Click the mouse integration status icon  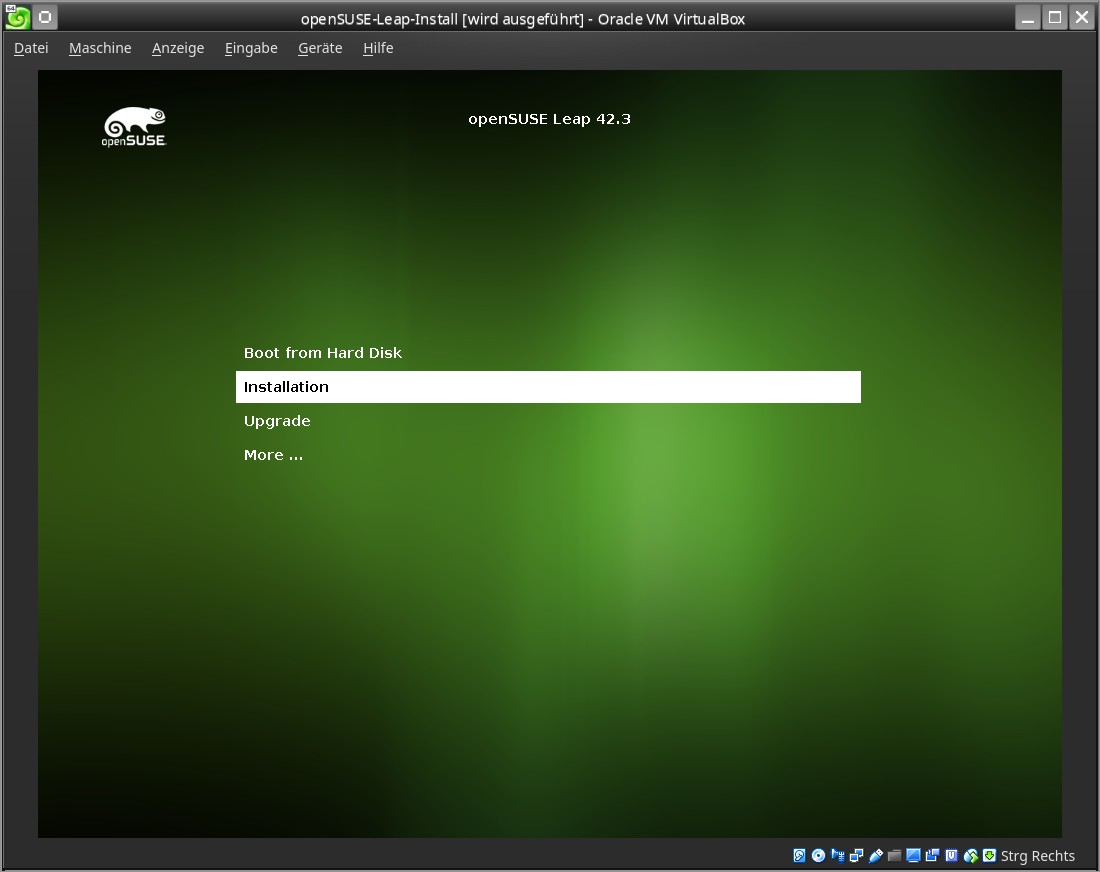click(x=971, y=855)
